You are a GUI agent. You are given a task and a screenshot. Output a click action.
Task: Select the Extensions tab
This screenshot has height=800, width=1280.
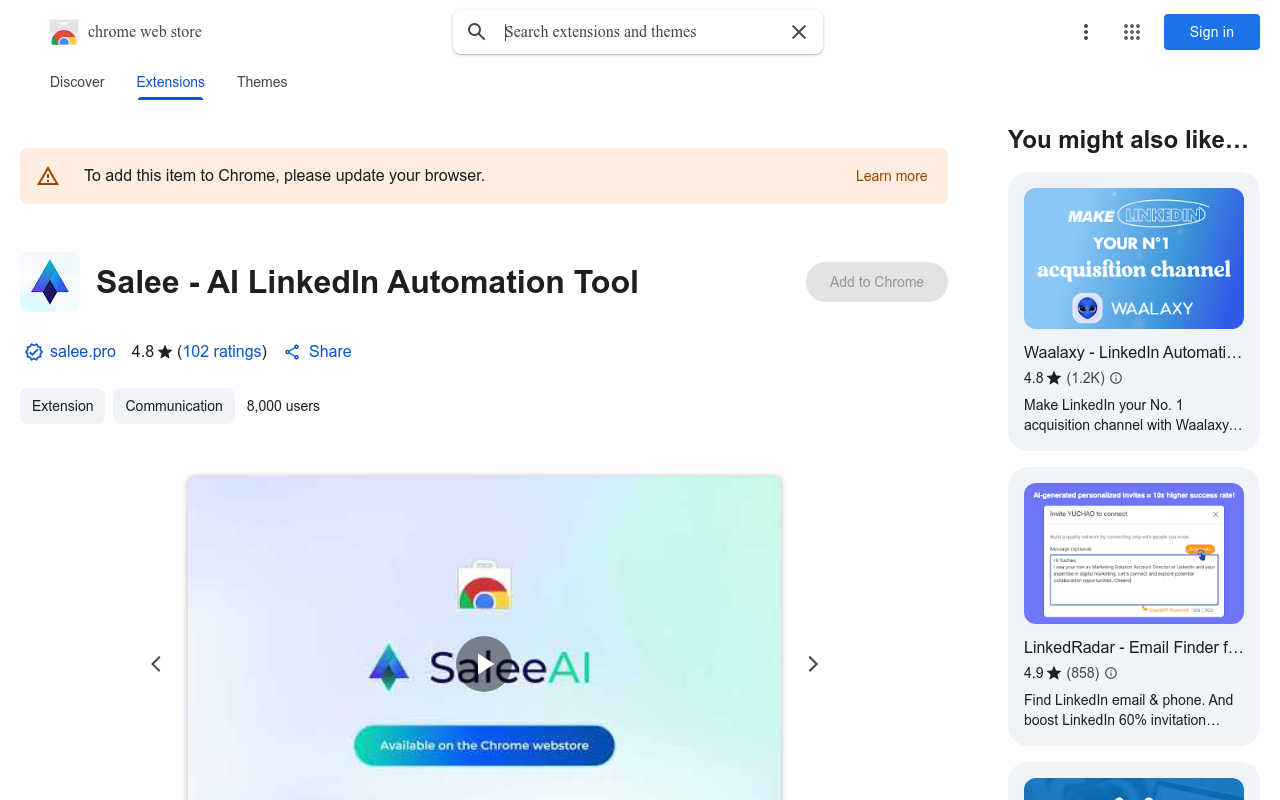(x=171, y=82)
